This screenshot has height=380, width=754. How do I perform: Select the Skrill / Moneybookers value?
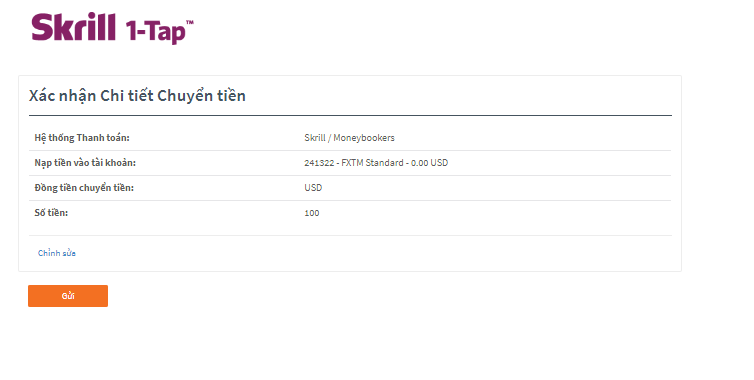(350, 138)
